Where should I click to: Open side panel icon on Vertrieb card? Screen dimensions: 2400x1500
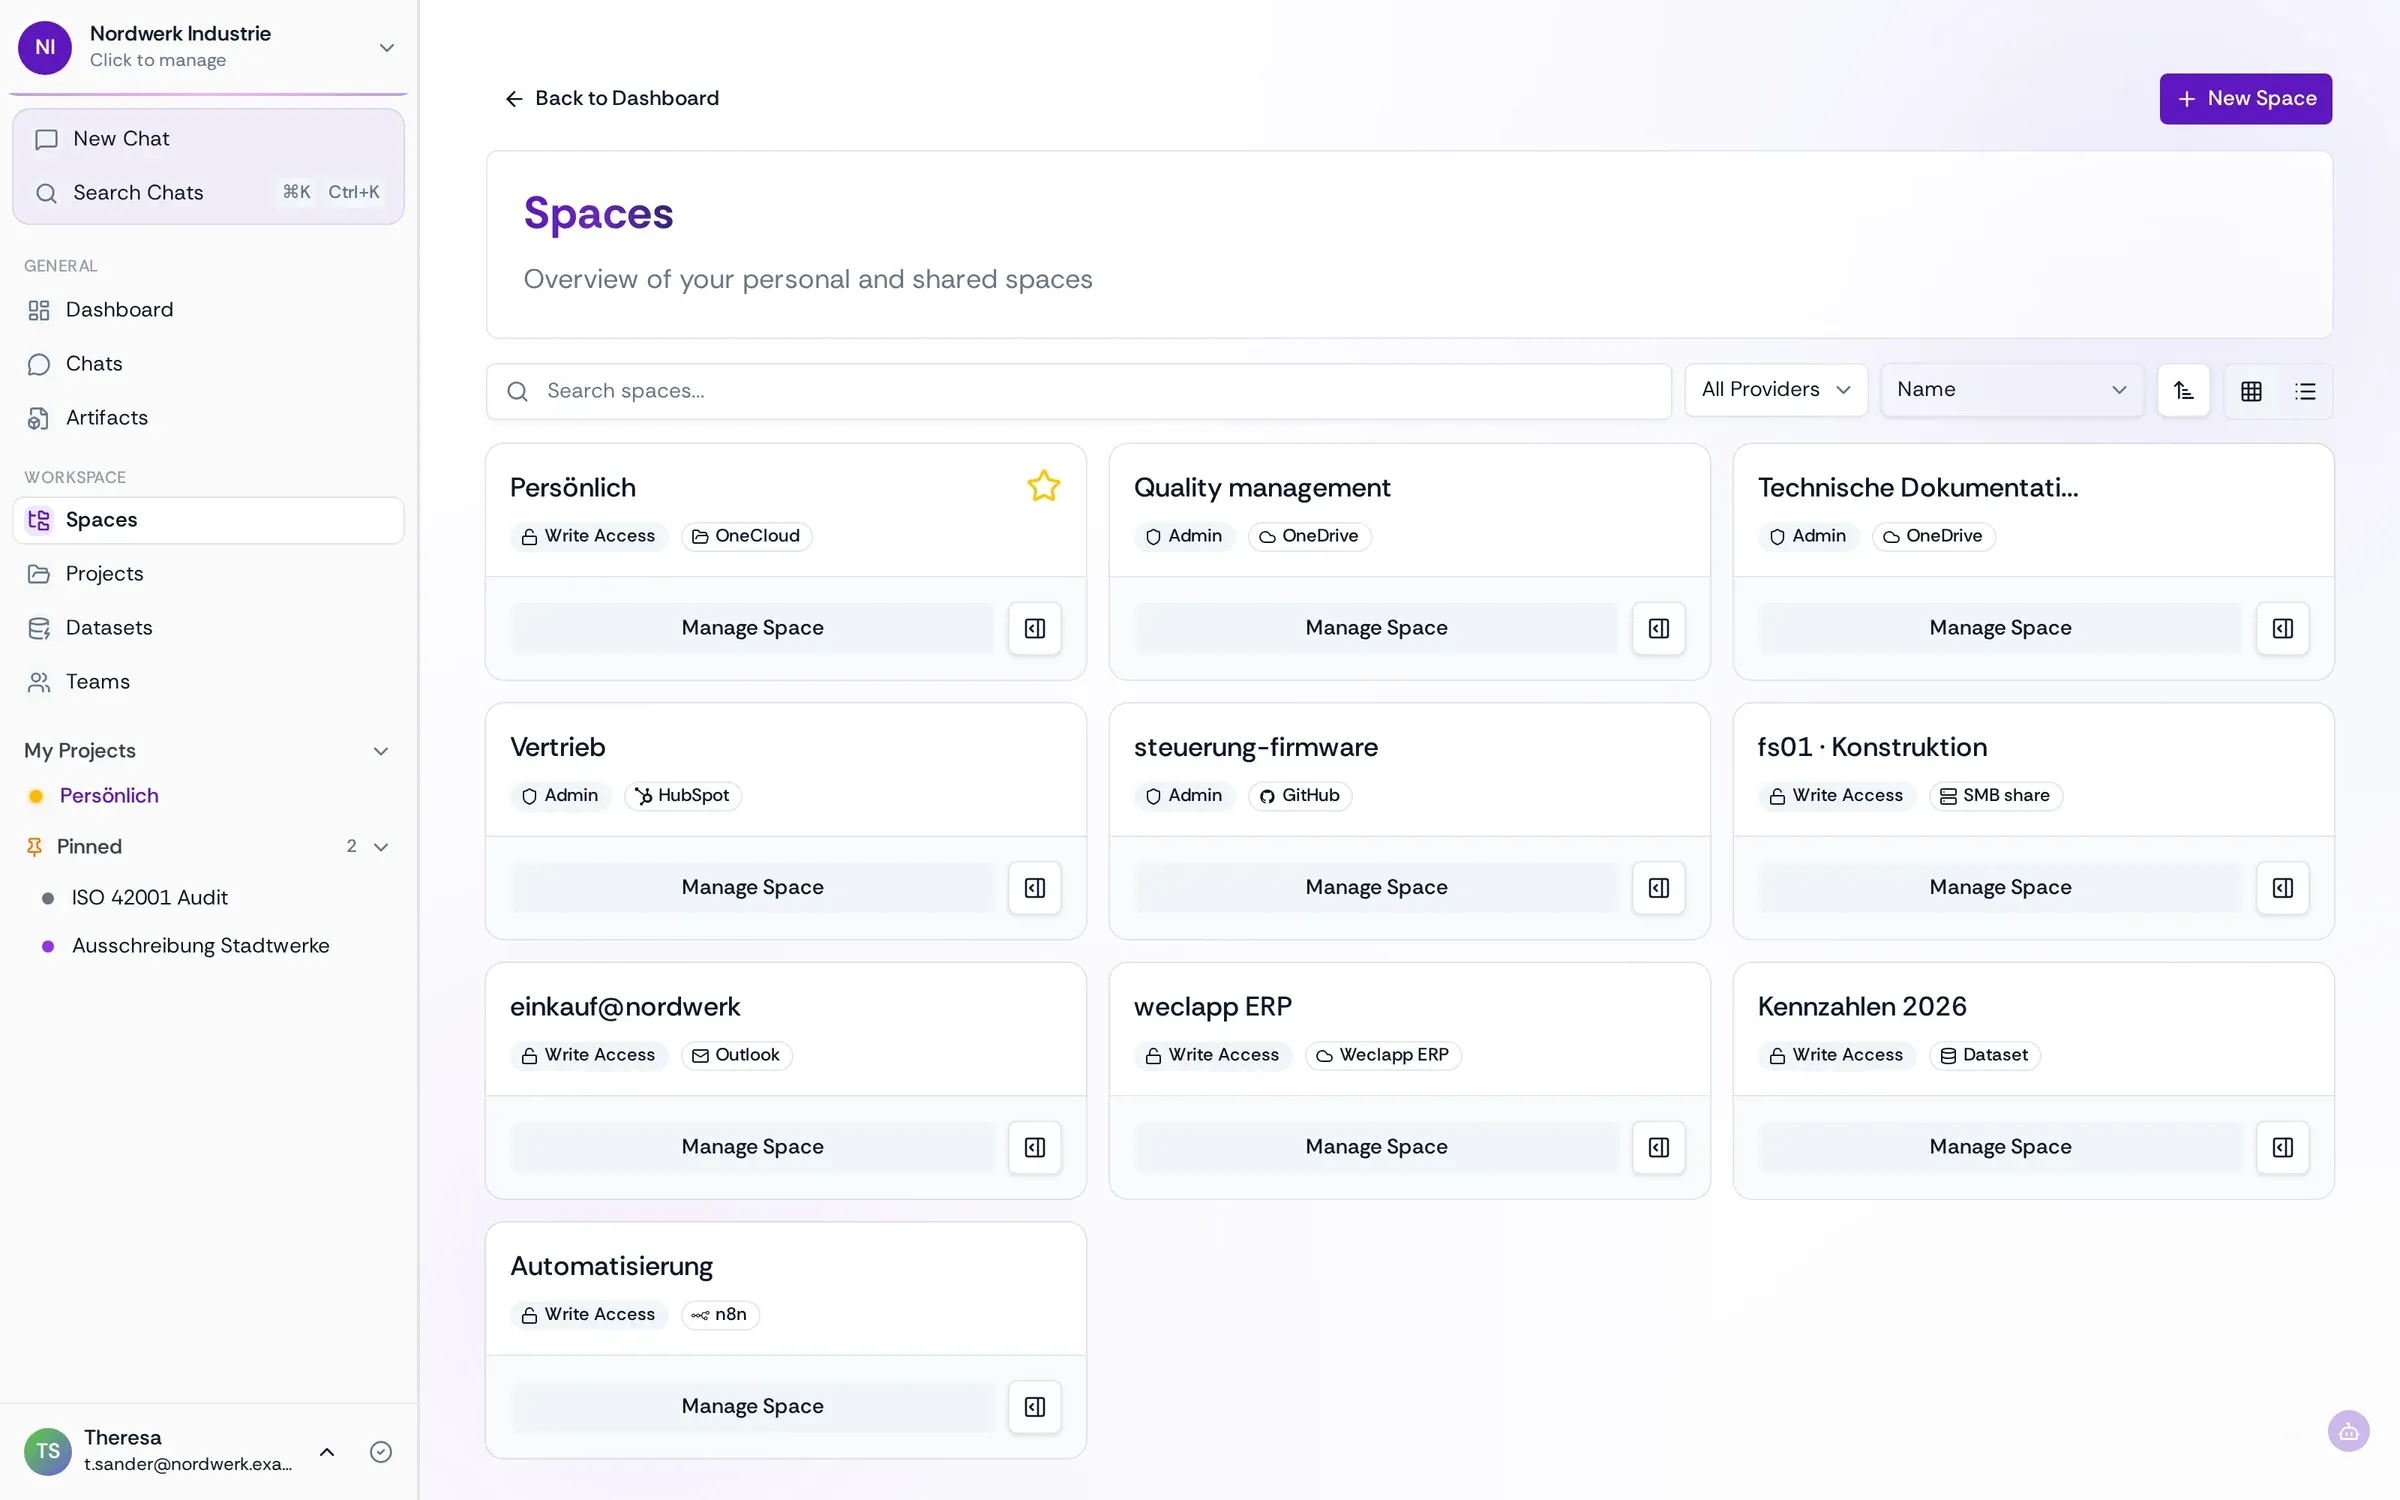(1035, 887)
